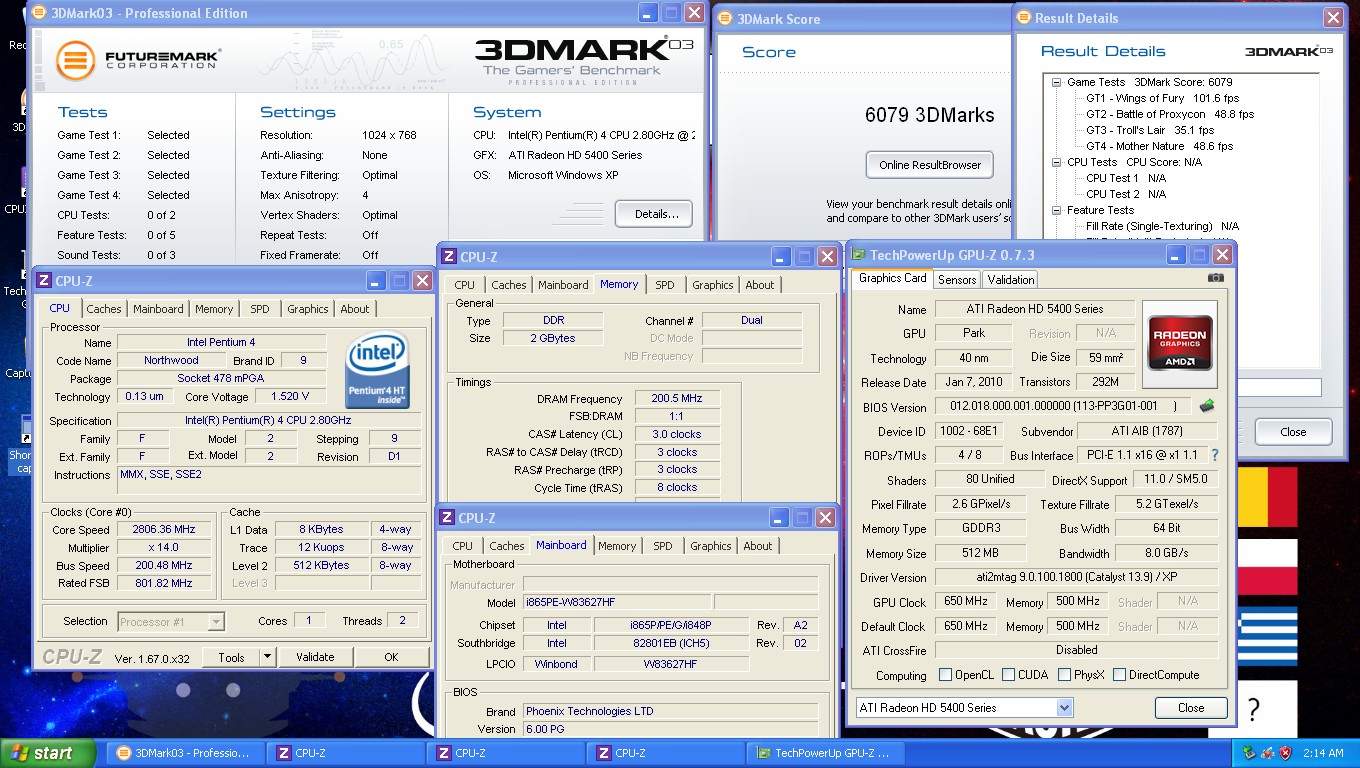
Task: Open 3DMark03 from the taskbar
Action: [185, 753]
